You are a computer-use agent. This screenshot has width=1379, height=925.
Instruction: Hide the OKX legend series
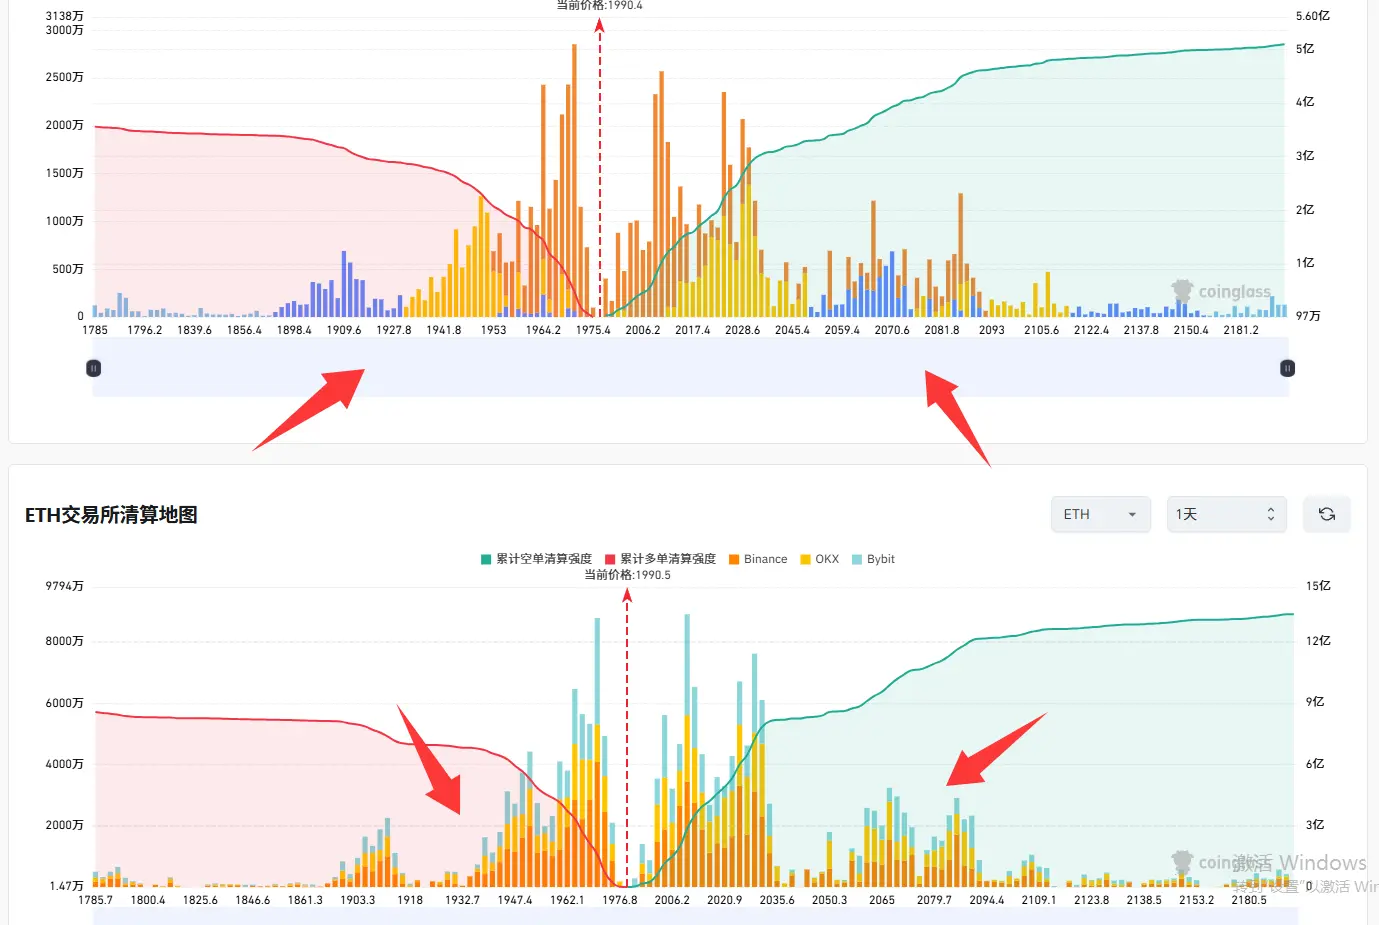820,559
